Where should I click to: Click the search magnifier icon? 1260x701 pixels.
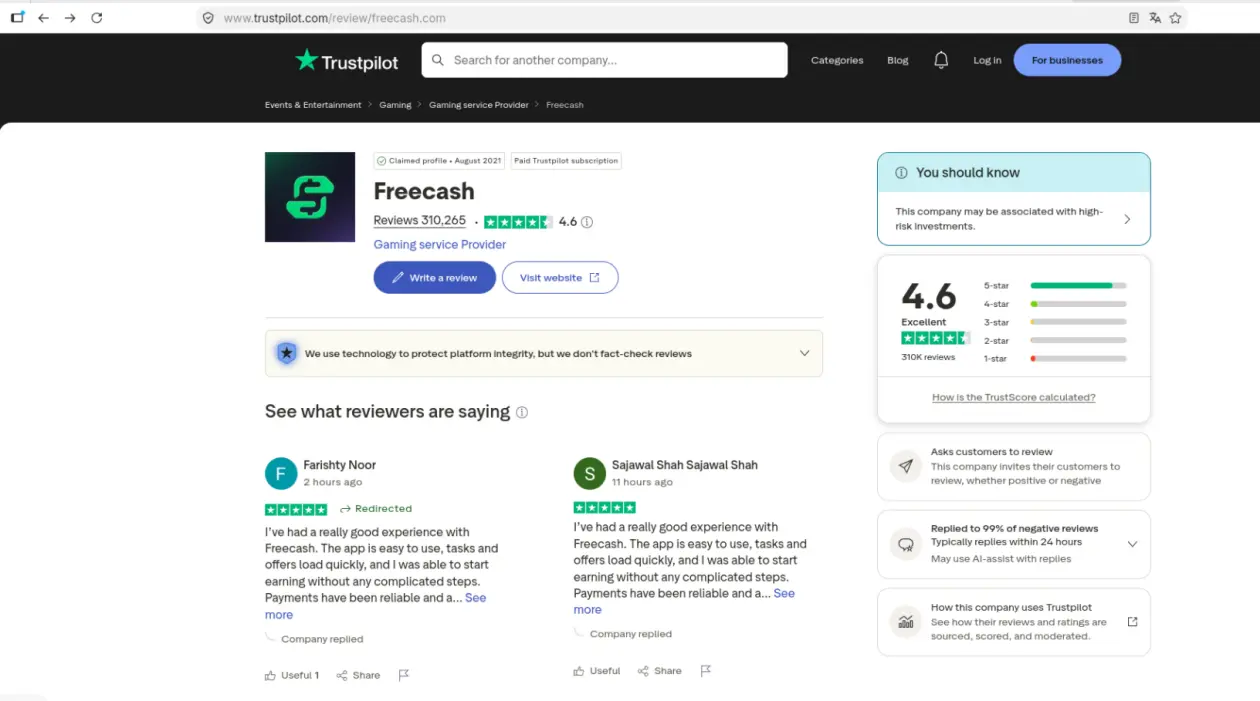(x=438, y=60)
